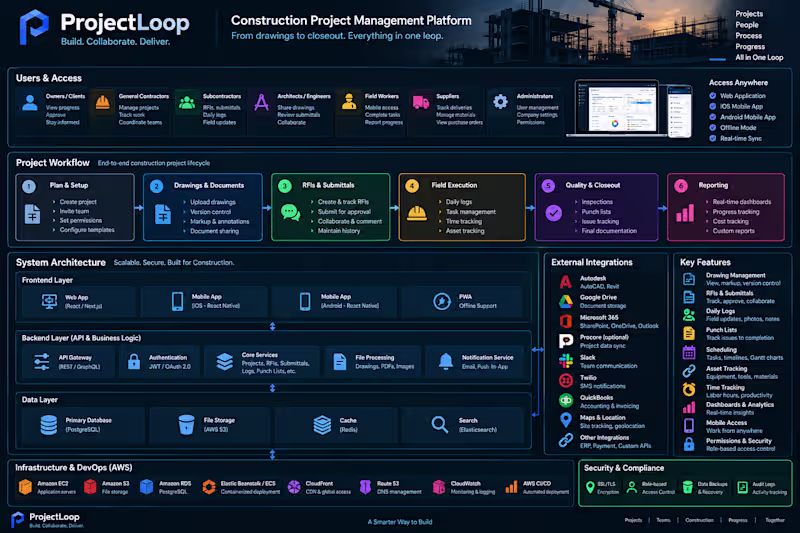Click the "Elastic Beanstalk / ECS" label
This screenshot has height=533, width=800.
point(248,484)
